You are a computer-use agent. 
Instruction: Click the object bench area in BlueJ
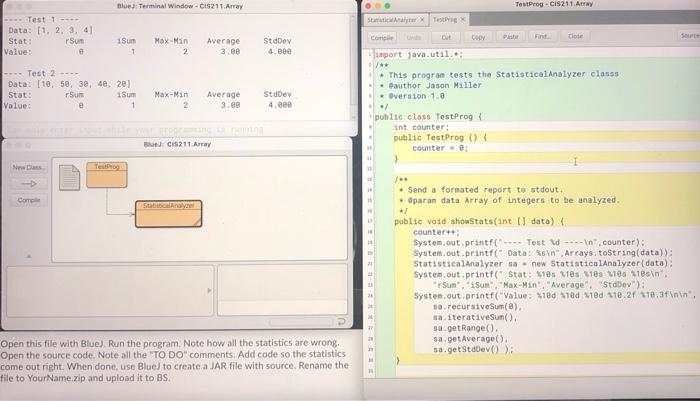tap(110, 291)
